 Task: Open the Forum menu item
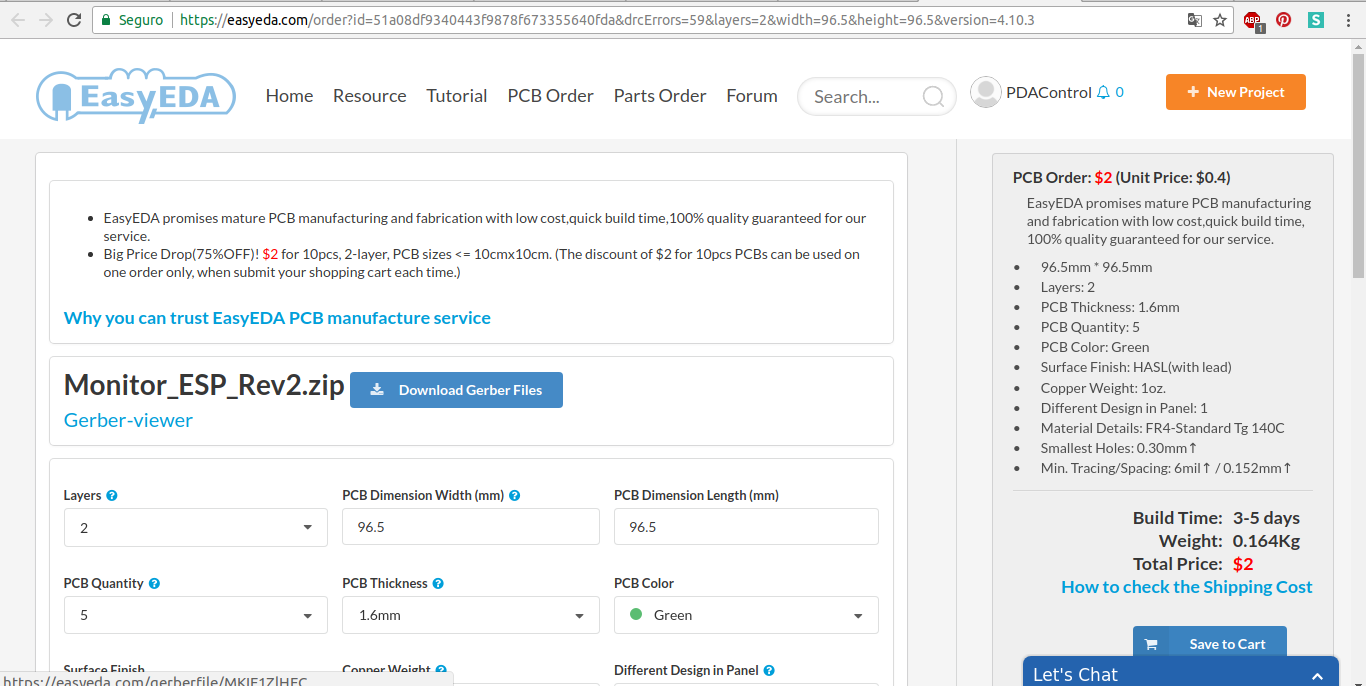point(752,96)
